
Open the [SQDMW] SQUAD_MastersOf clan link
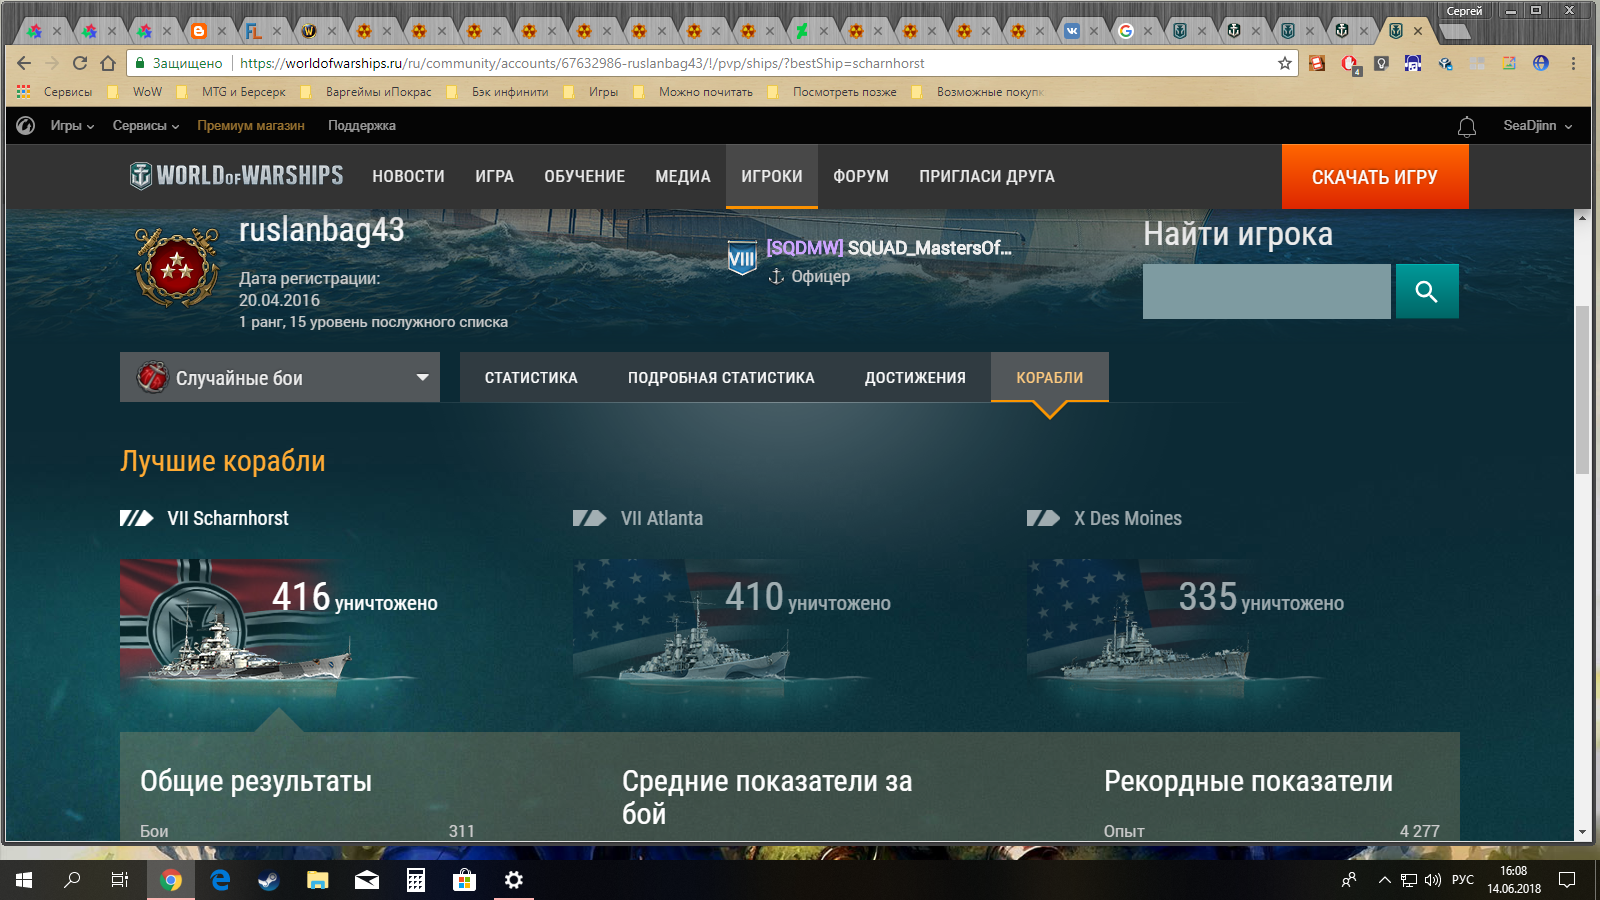click(889, 248)
